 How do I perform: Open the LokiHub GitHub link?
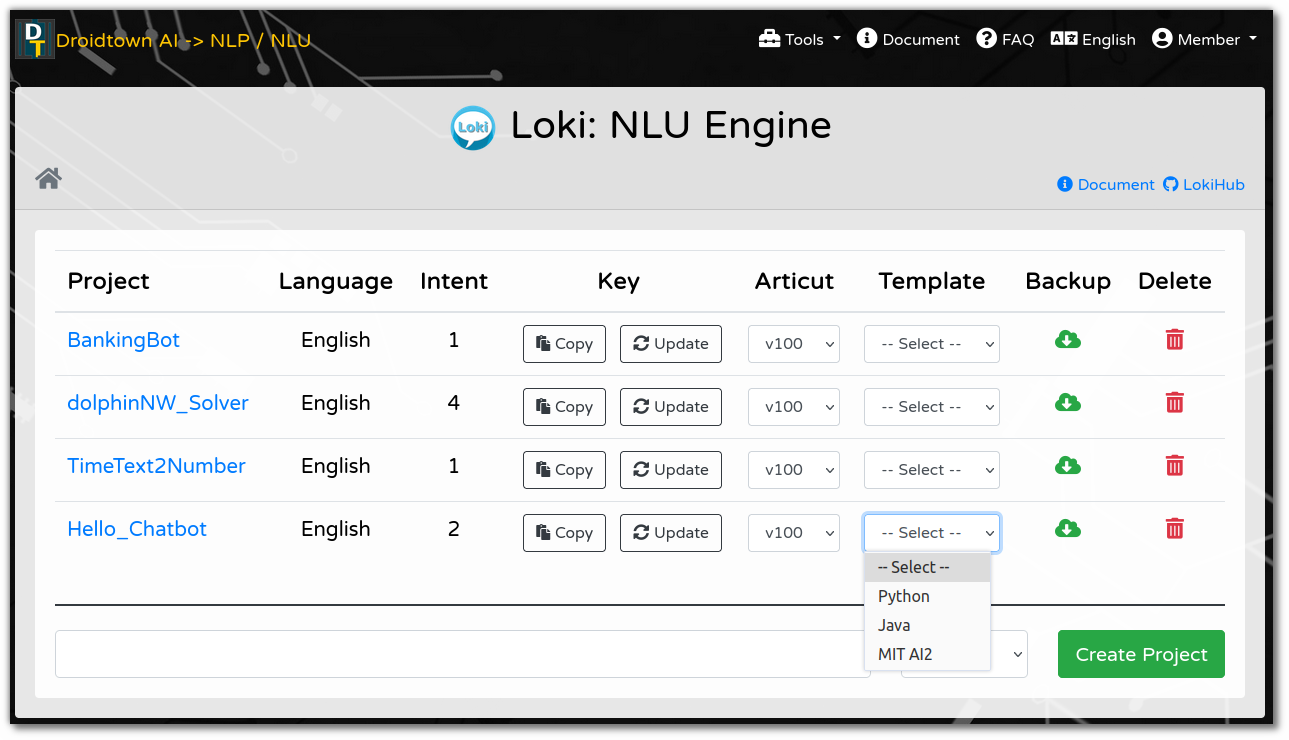1204,185
